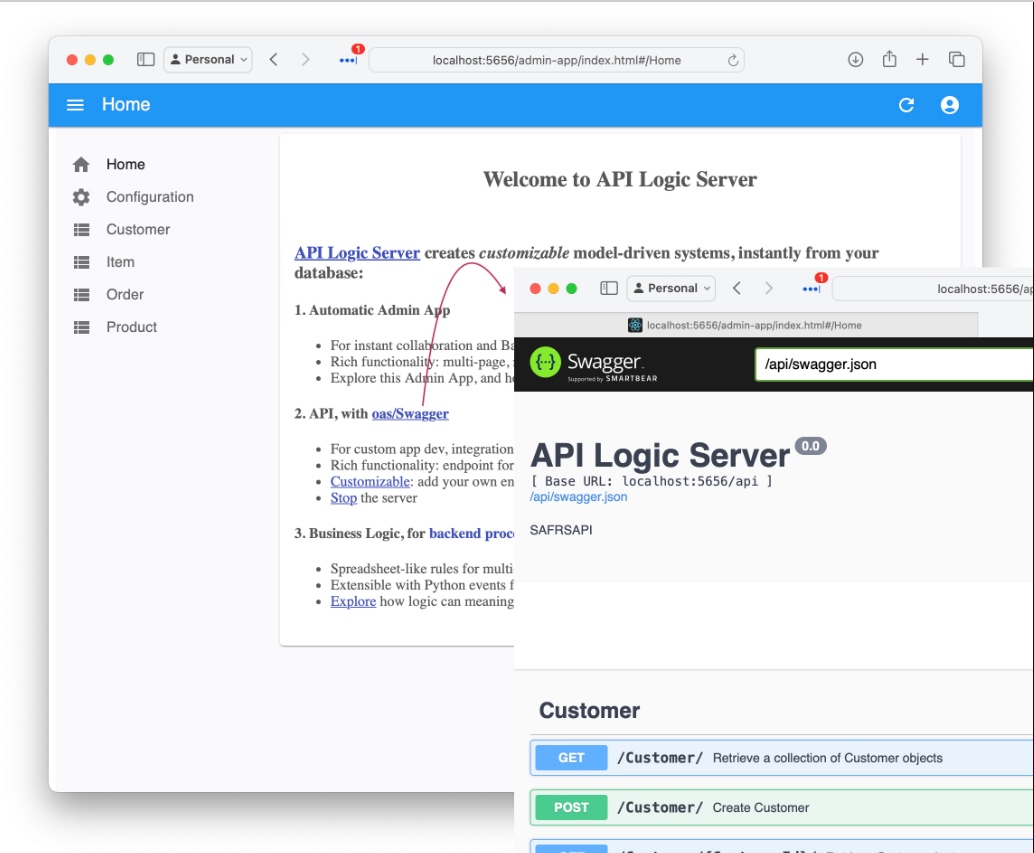Click the Safari downloads icon
This screenshot has width=1034, height=853.
pos(855,60)
